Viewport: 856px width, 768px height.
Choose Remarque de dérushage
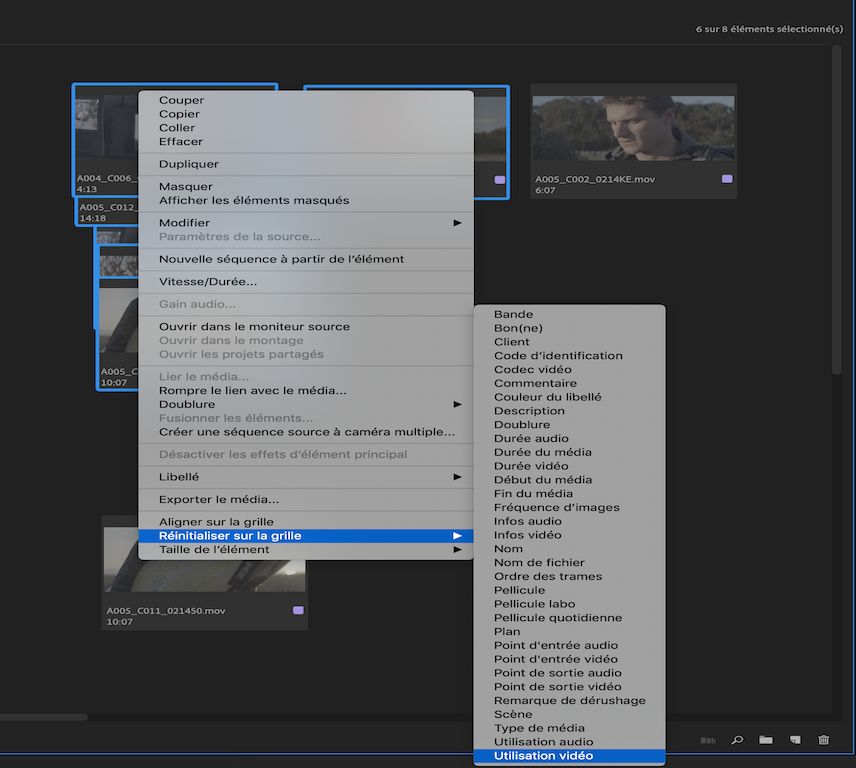(569, 701)
